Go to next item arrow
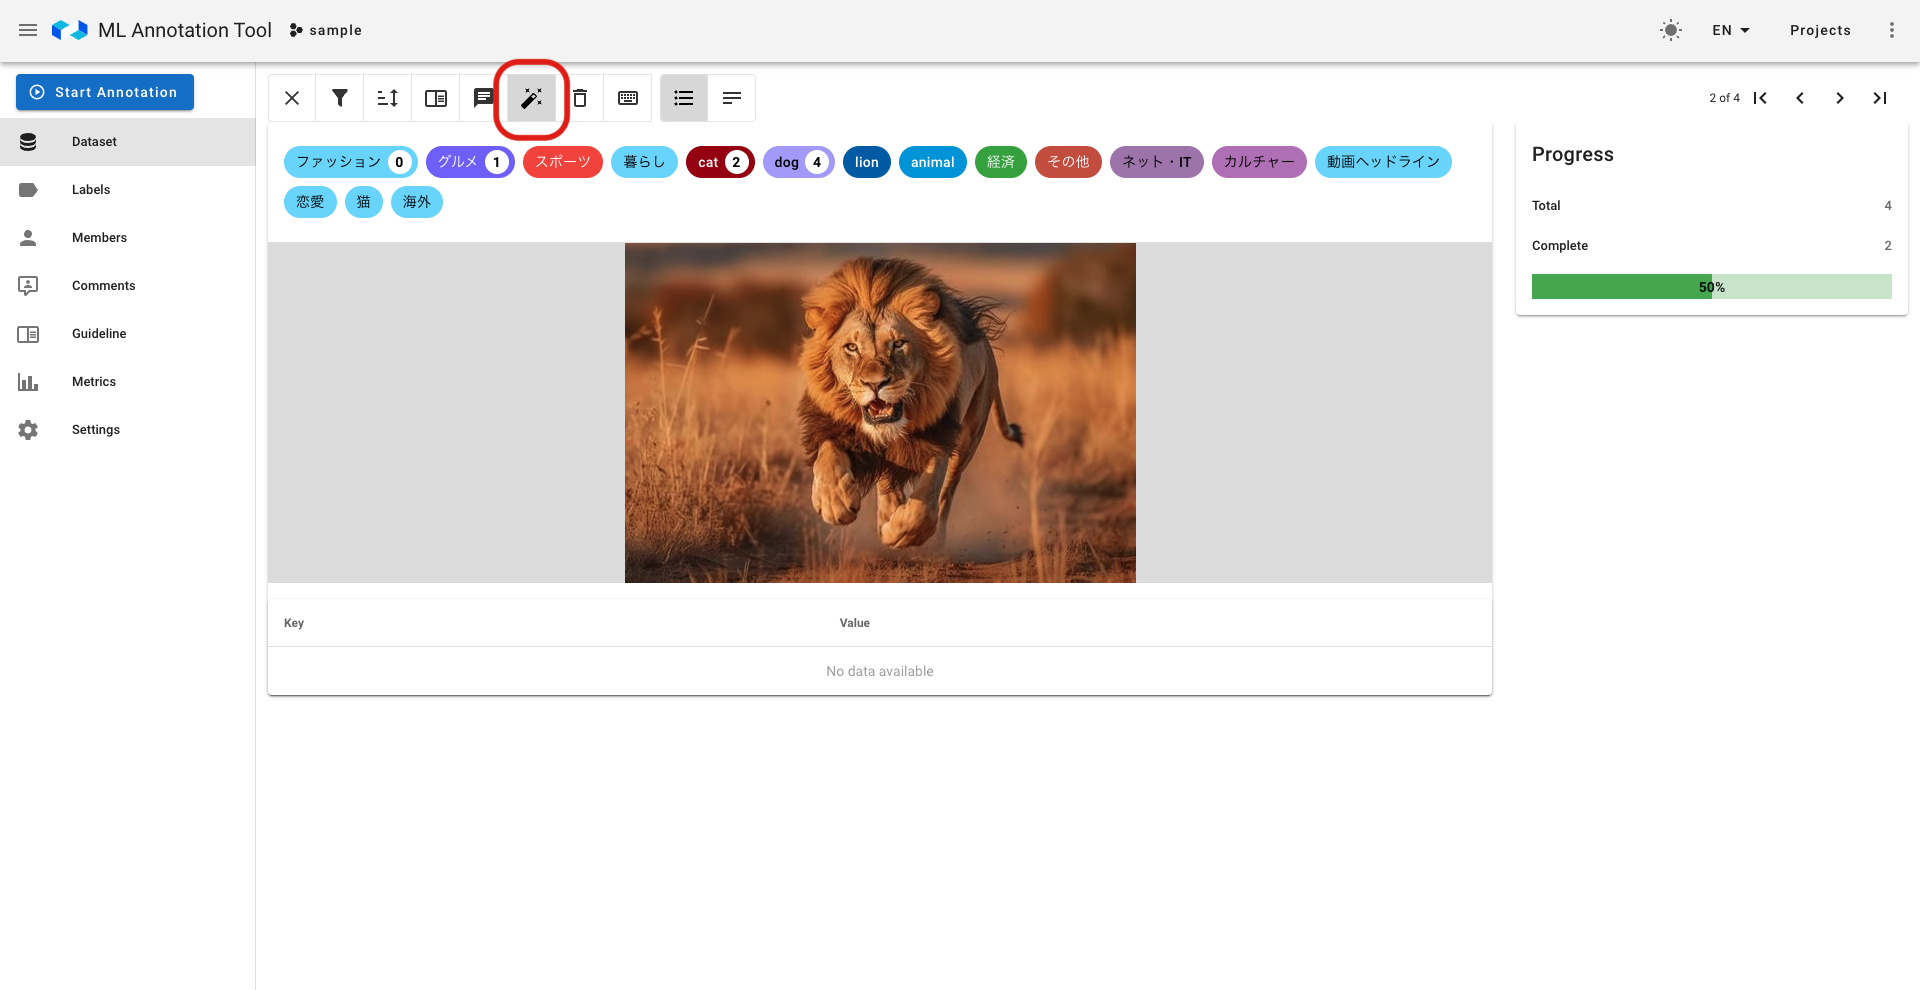Image resolution: width=1920 pixels, height=990 pixels. pyautogui.click(x=1840, y=98)
